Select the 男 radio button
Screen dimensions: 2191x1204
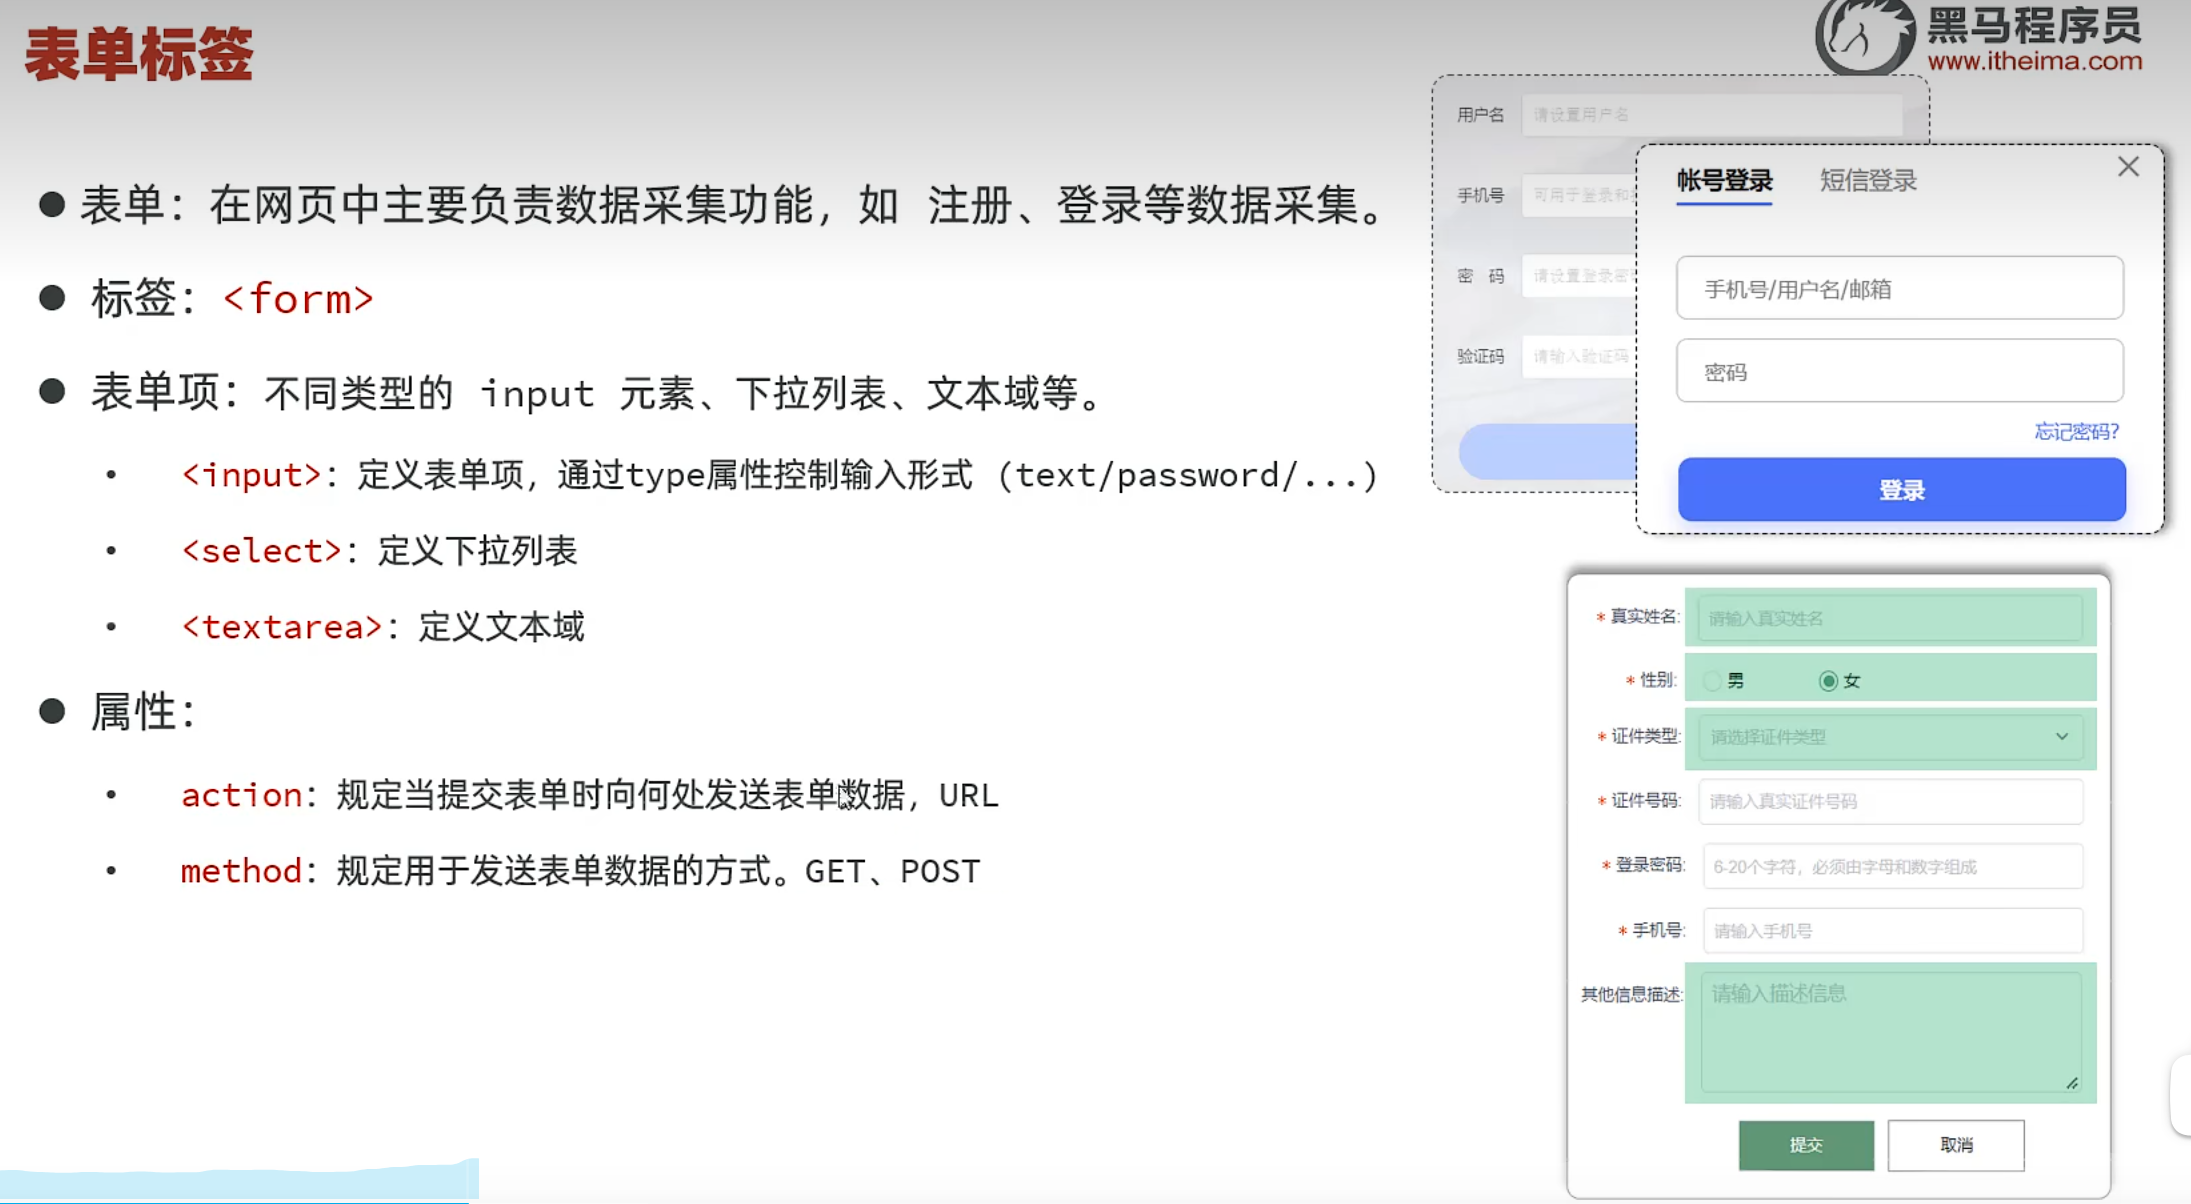1713,681
